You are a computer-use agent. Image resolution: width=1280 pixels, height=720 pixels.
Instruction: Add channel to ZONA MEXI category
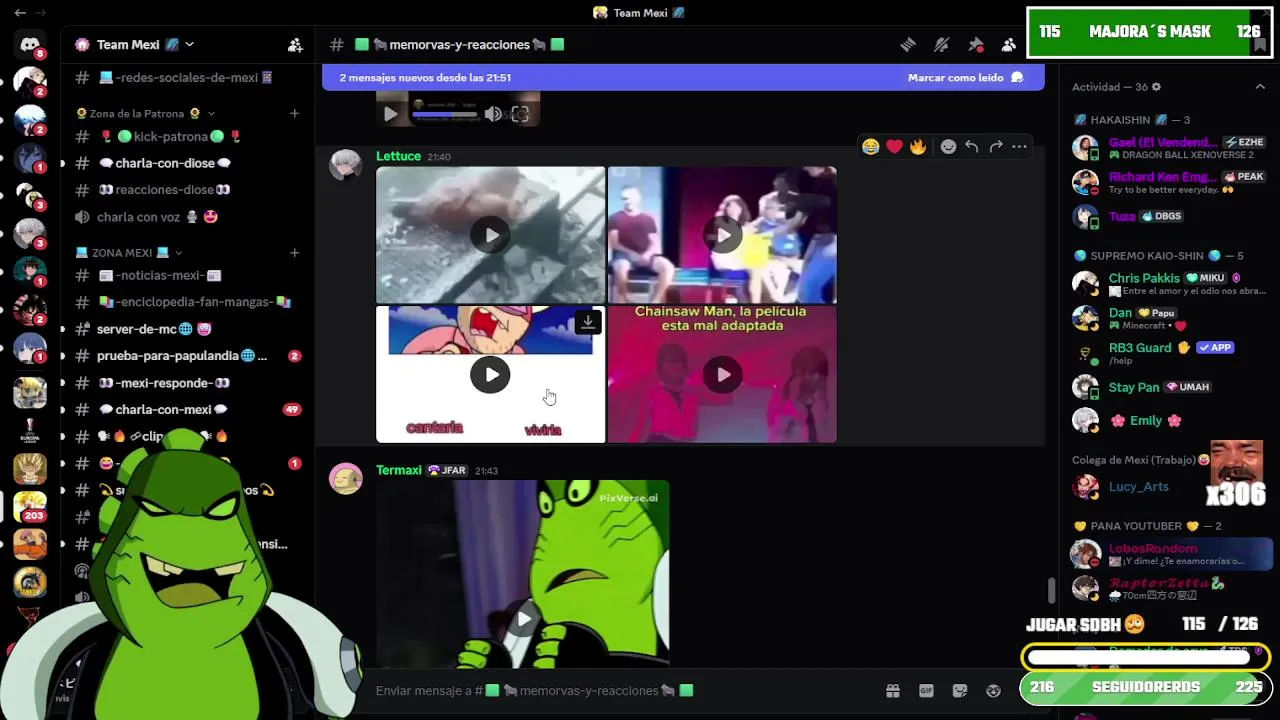pyautogui.click(x=294, y=253)
